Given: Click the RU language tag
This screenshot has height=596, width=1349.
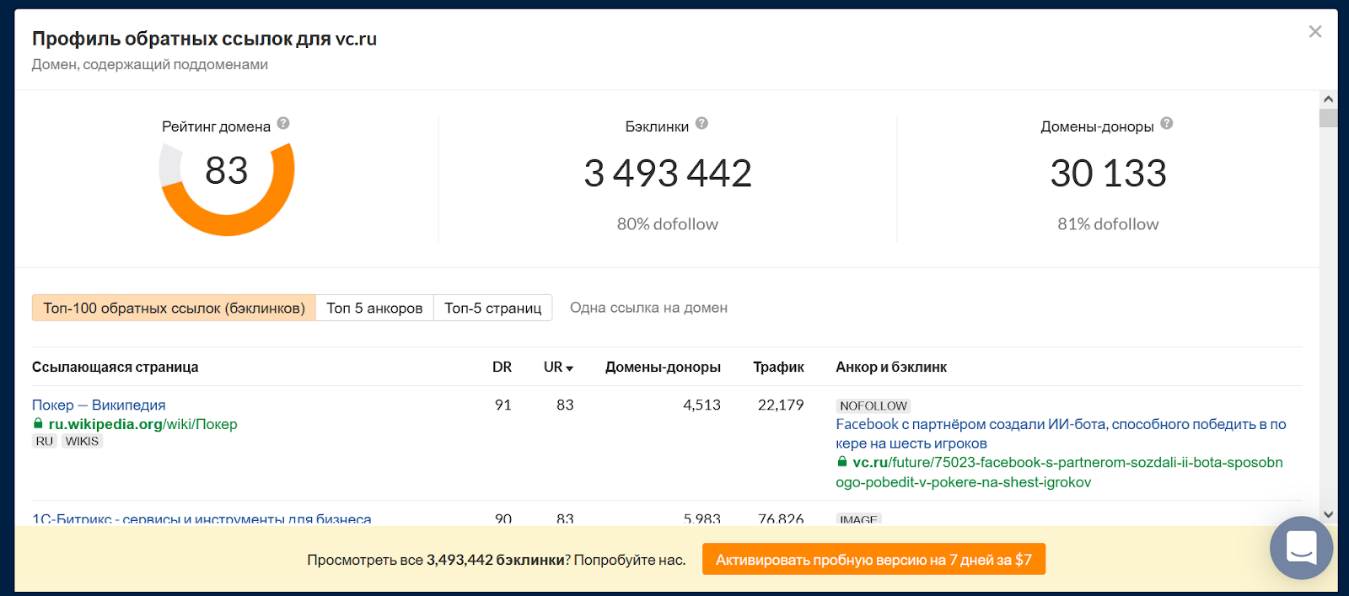Looking at the screenshot, I should click(x=44, y=441).
